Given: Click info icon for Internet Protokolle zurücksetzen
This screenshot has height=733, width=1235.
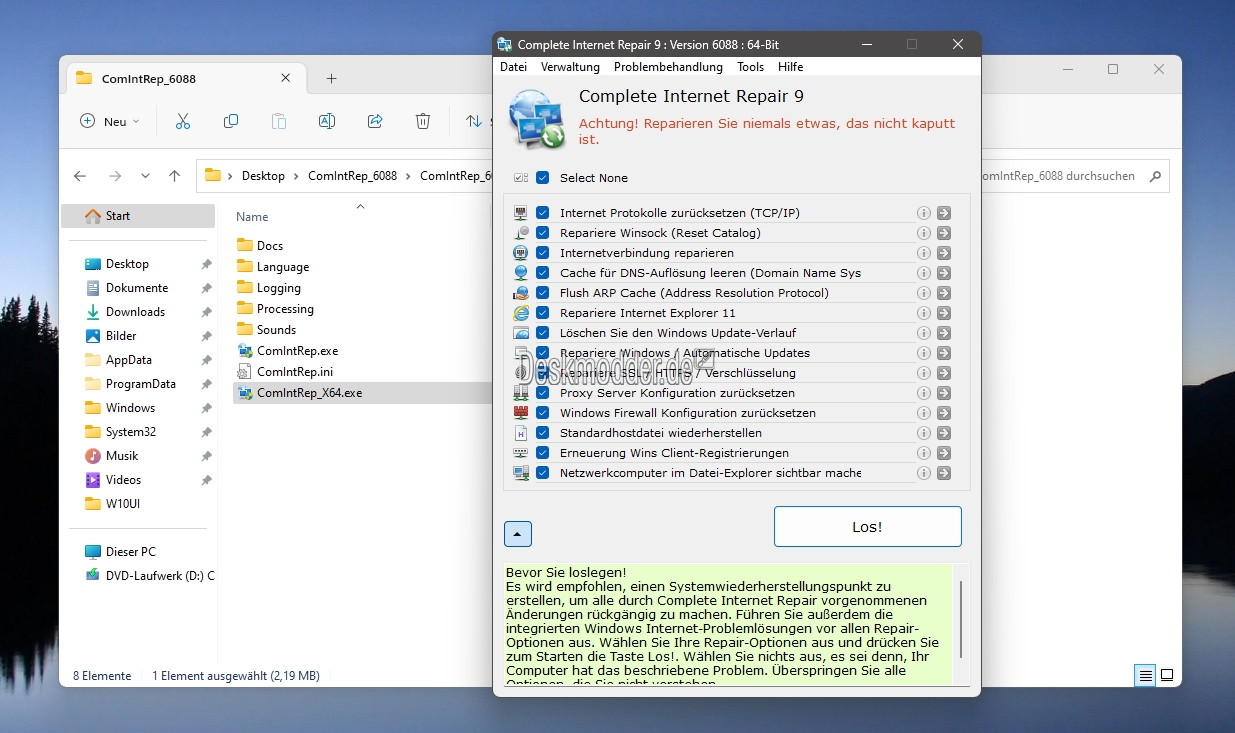Looking at the screenshot, I should tap(924, 213).
